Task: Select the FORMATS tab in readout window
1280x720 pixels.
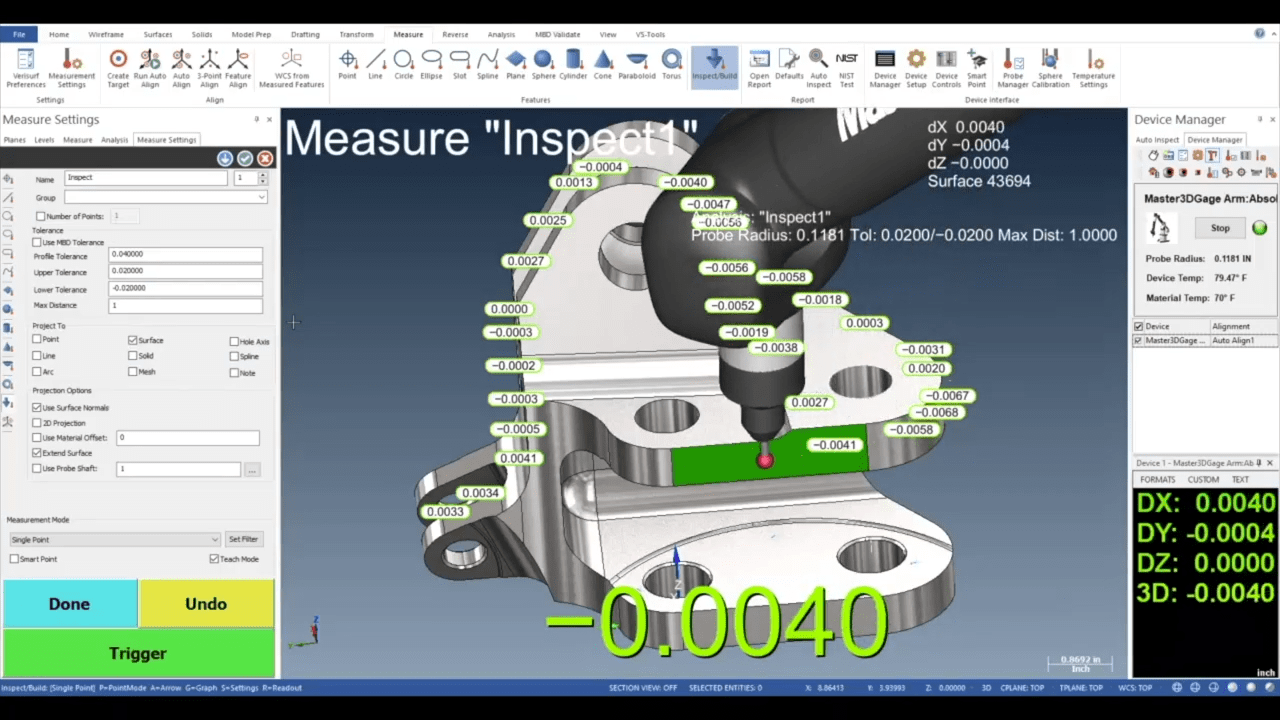Action: 1158,480
